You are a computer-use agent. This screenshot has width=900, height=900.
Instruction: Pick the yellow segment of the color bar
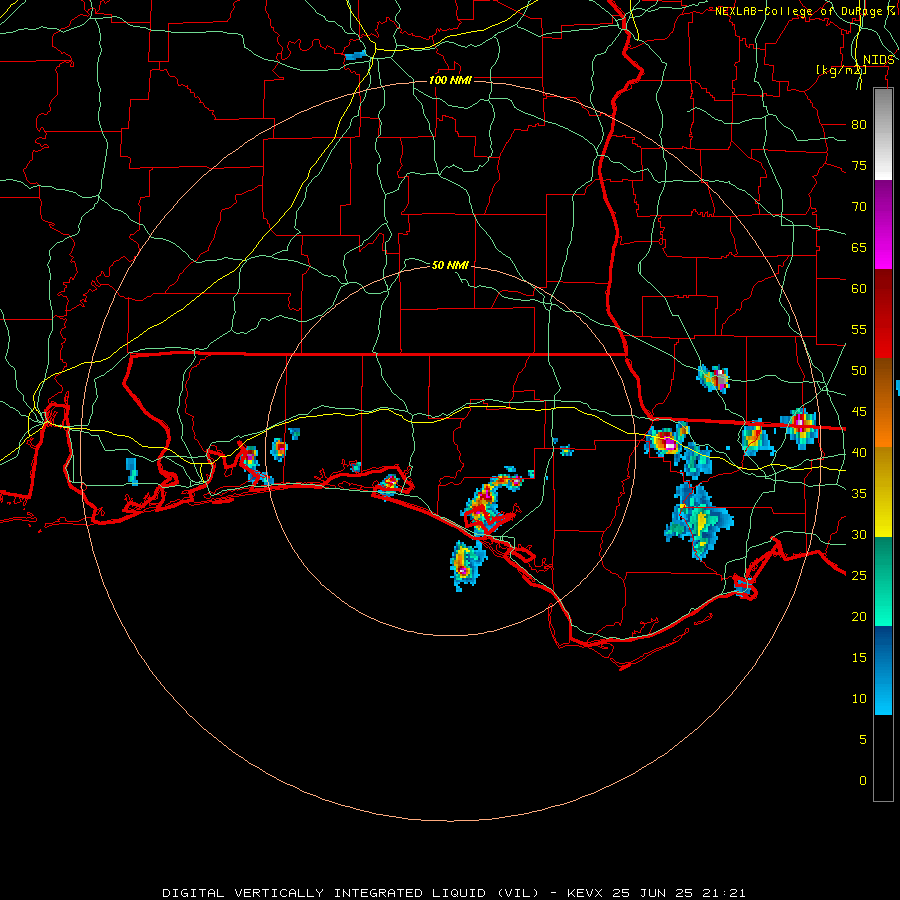tap(883, 492)
